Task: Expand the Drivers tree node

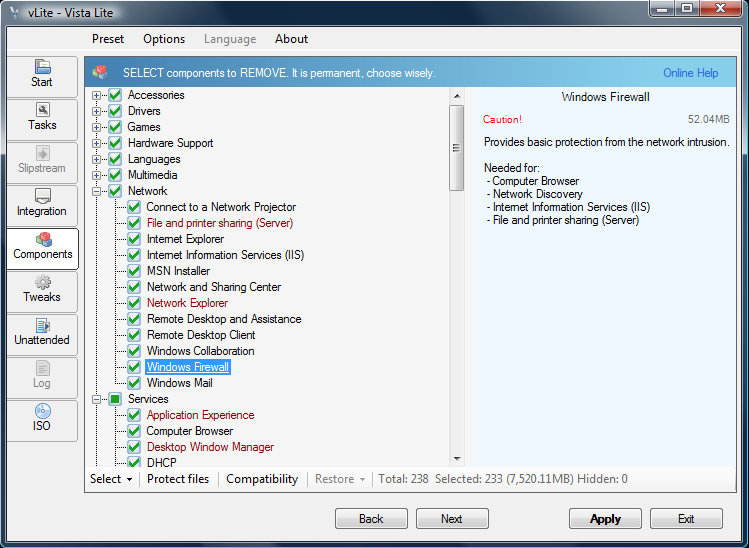Action: tap(96, 111)
